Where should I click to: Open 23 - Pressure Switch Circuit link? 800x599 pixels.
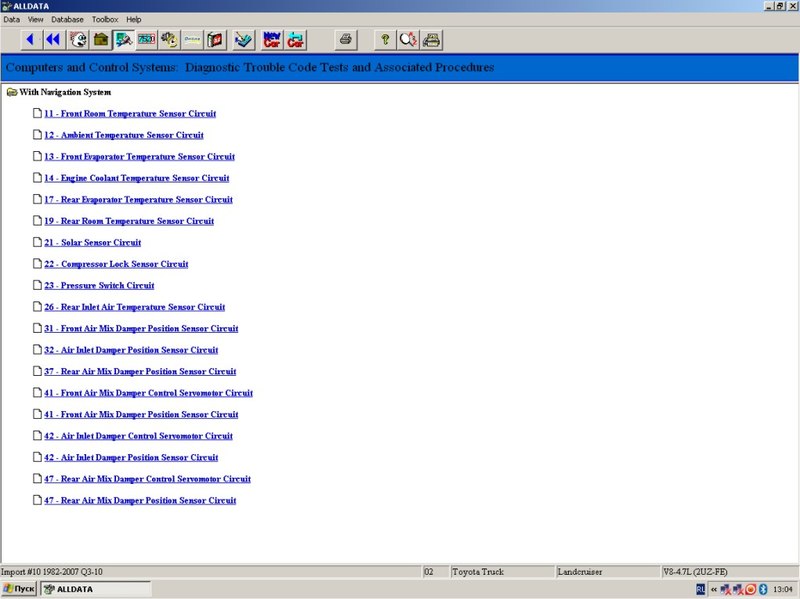(99, 285)
